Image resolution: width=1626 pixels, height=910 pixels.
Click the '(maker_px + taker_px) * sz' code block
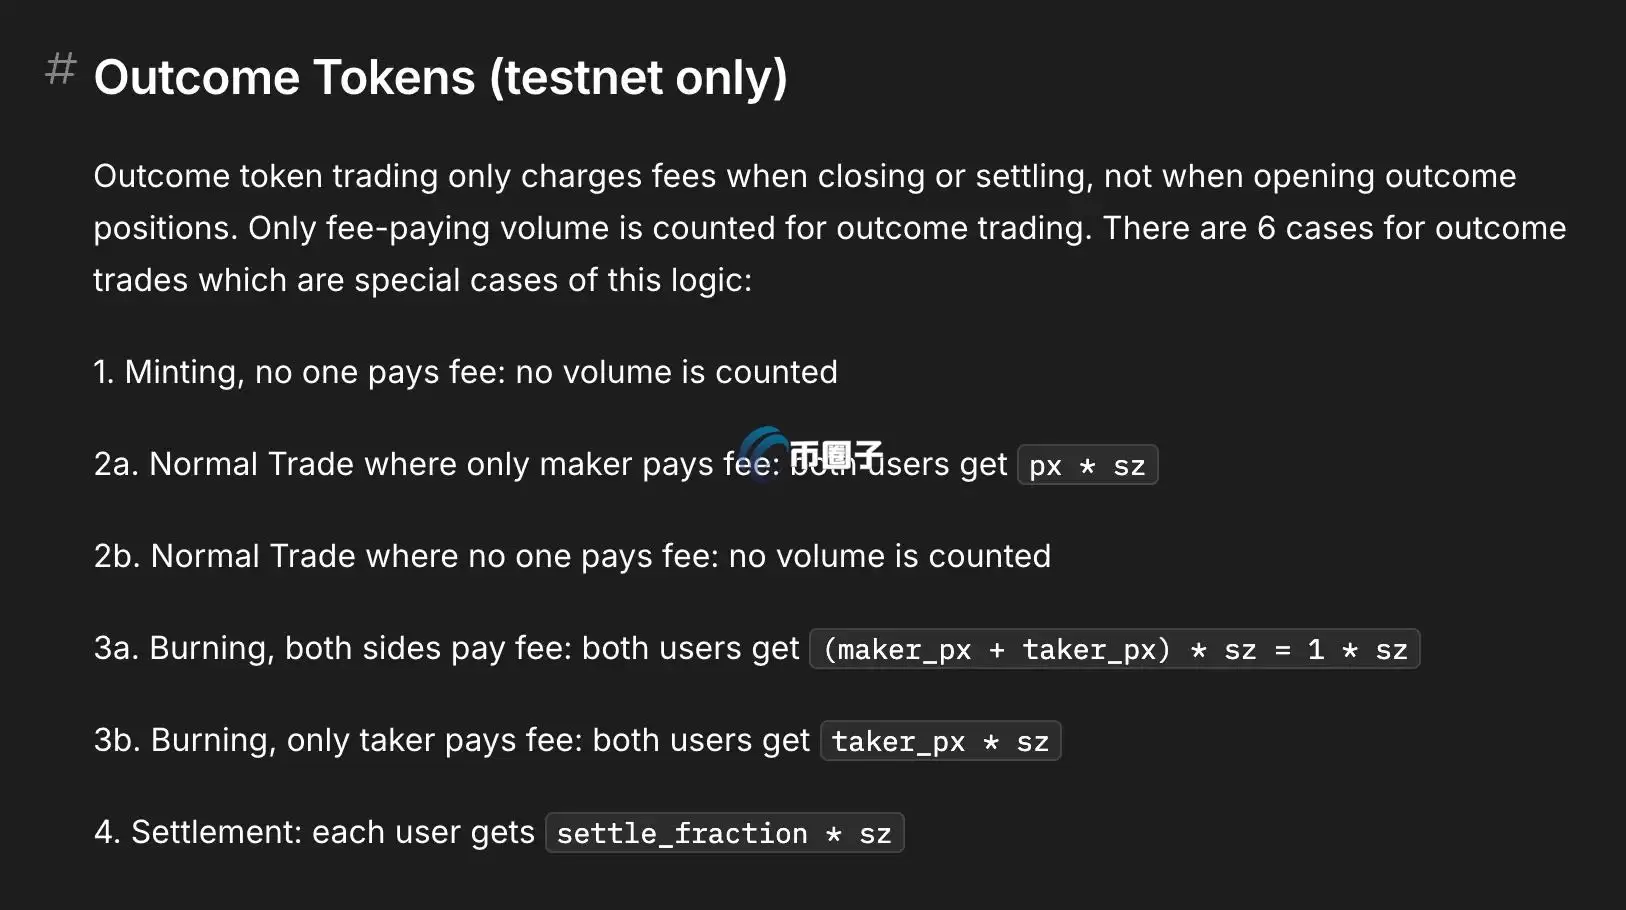pyautogui.click(x=1114, y=650)
